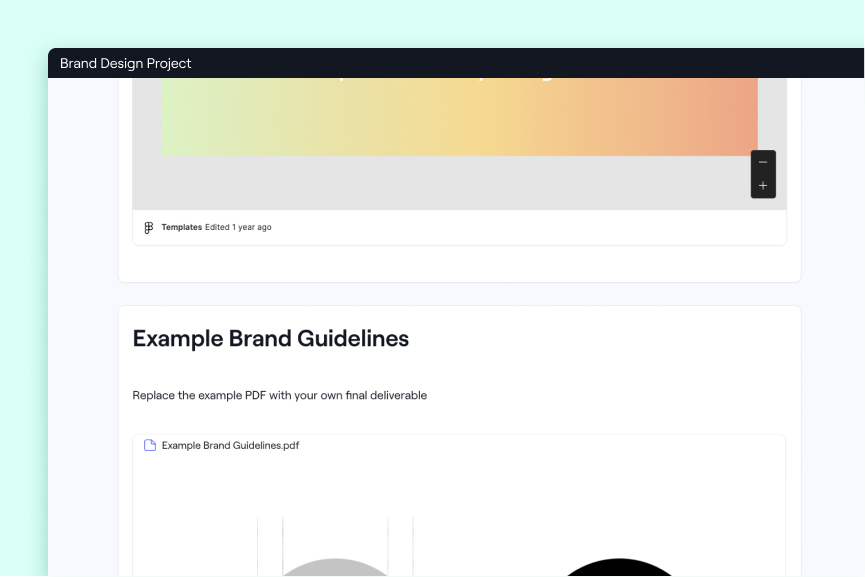Click the replace-PDF instruction text
This screenshot has height=577, width=865.
pyautogui.click(x=279, y=395)
